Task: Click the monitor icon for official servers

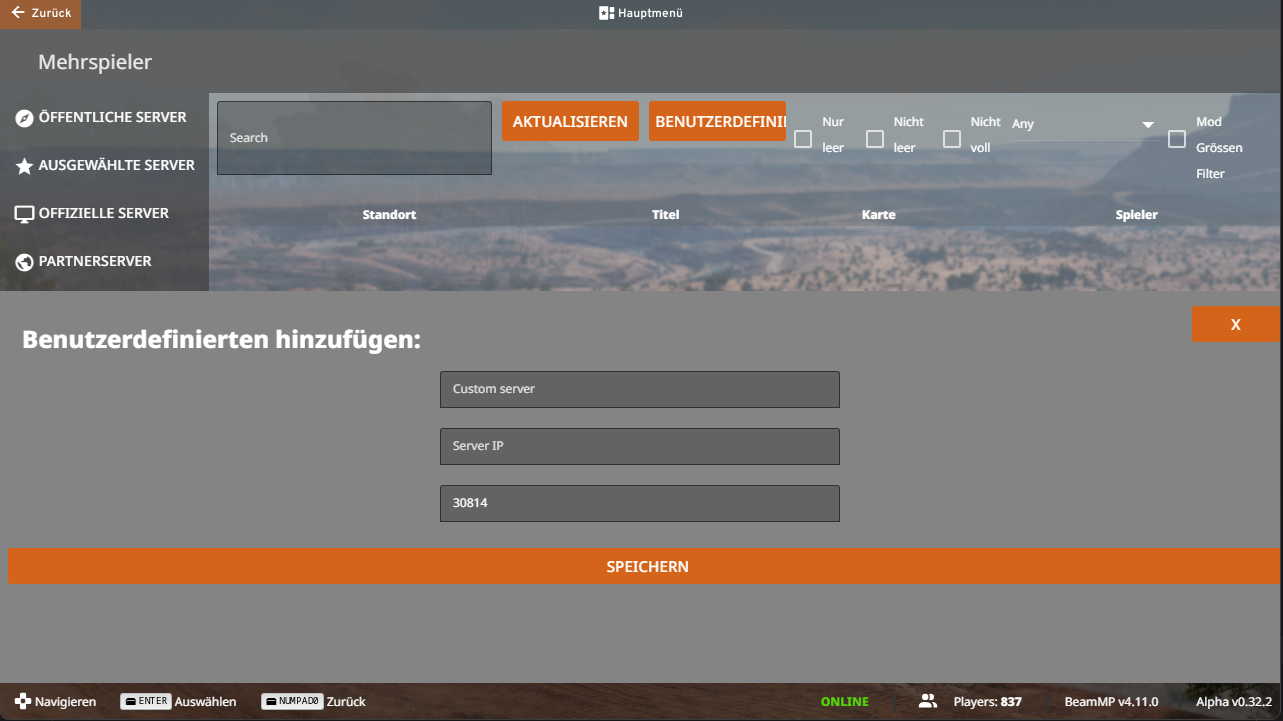Action: click(x=24, y=214)
